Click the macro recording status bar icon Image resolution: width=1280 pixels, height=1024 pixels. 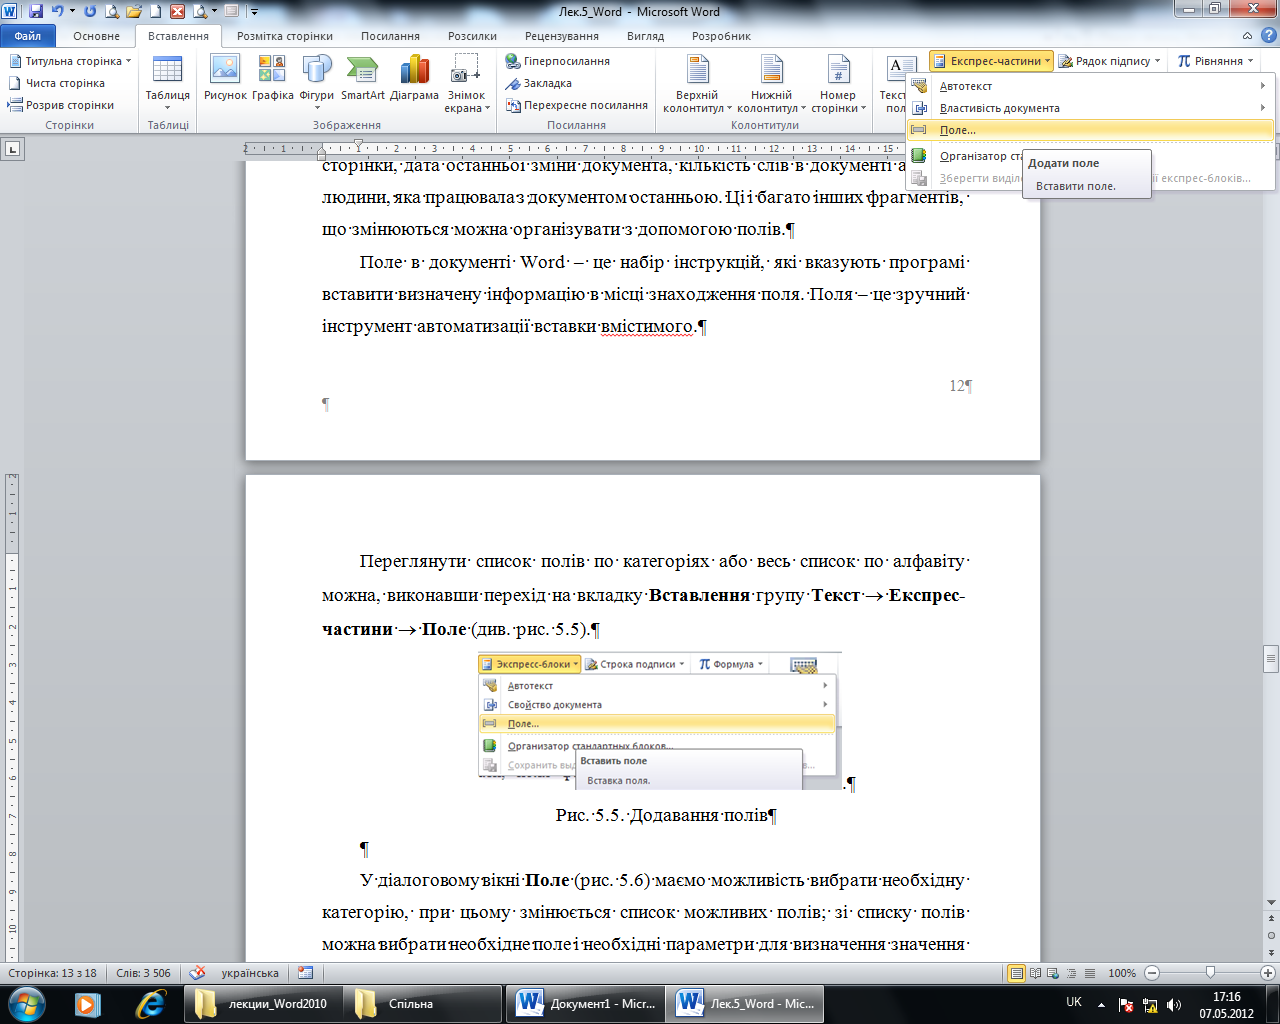306,973
